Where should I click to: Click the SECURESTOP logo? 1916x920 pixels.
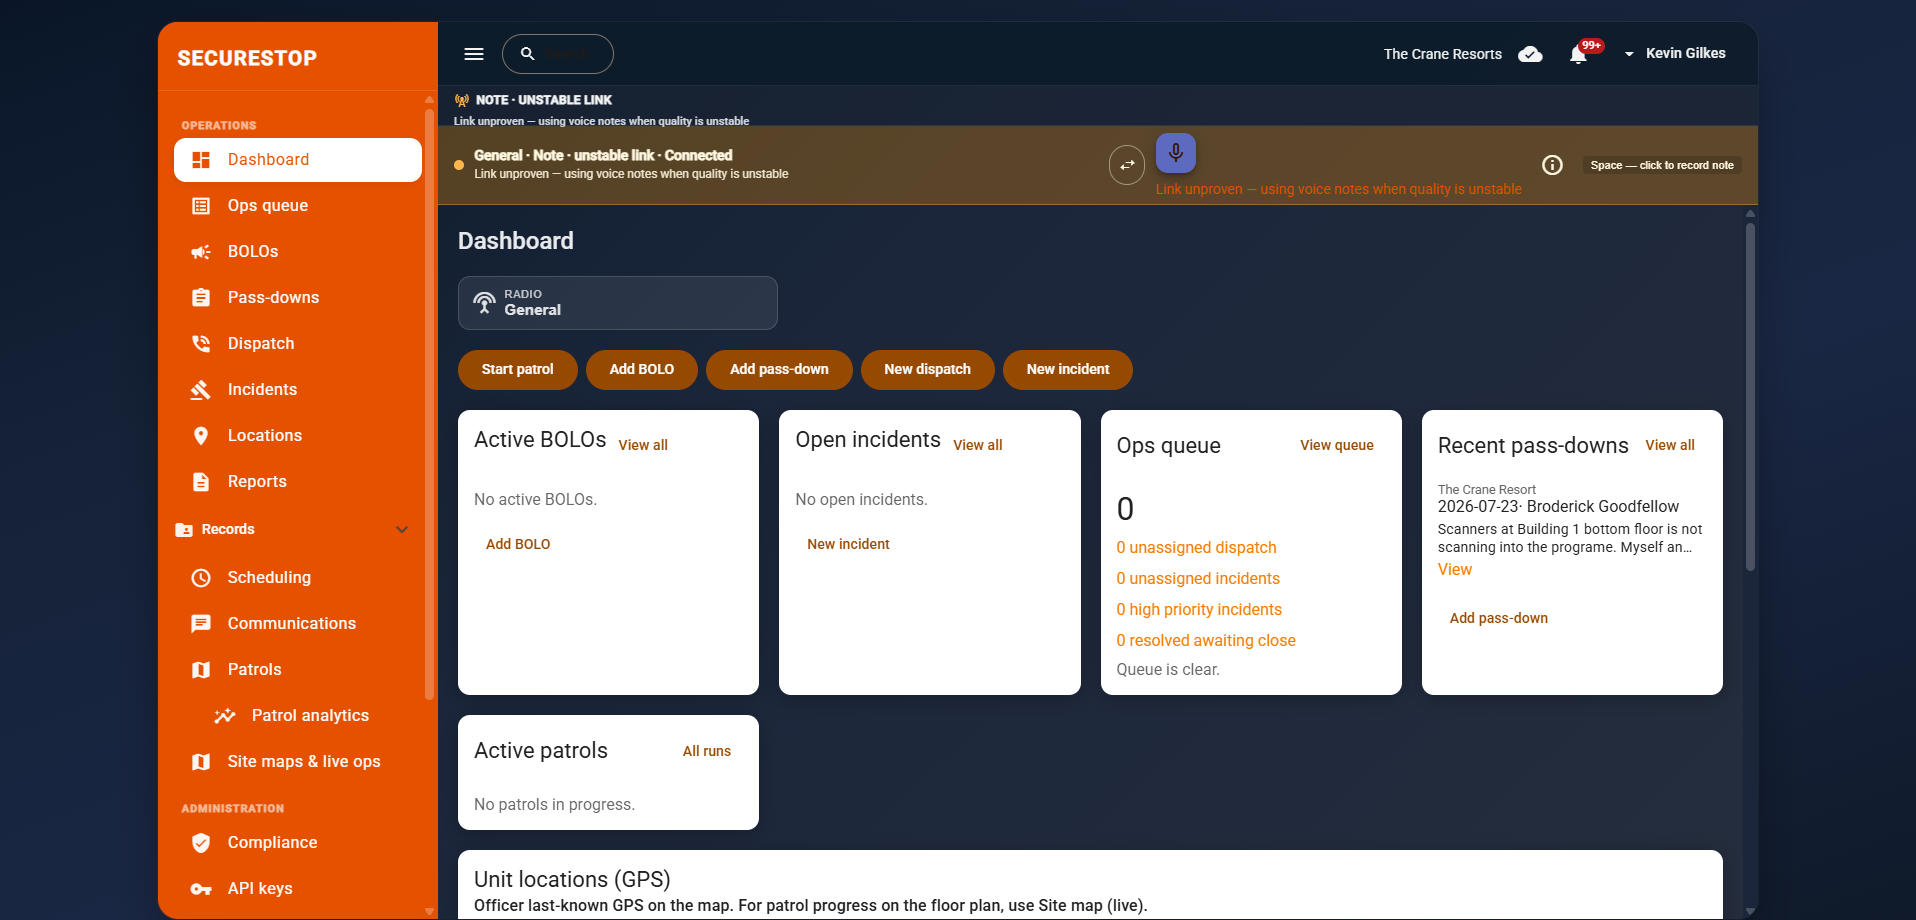click(x=247, y=58)
